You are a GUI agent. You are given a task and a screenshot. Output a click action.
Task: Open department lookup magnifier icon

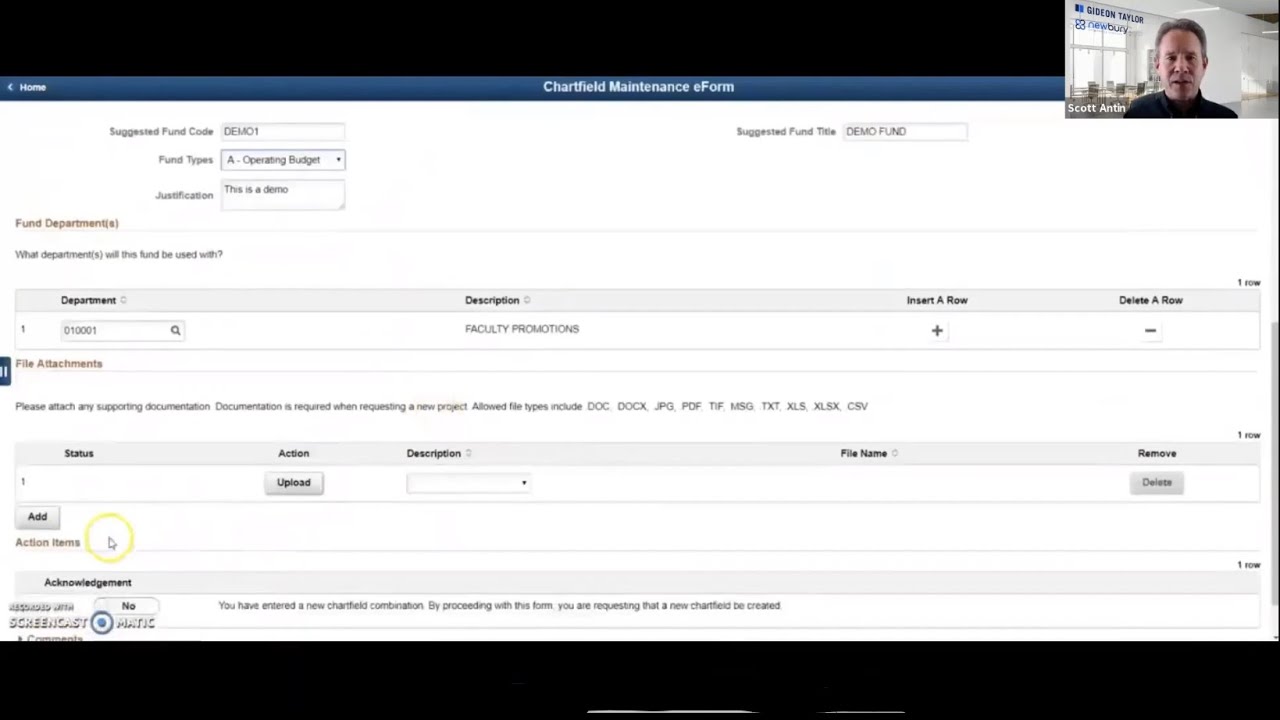point(175,330)
